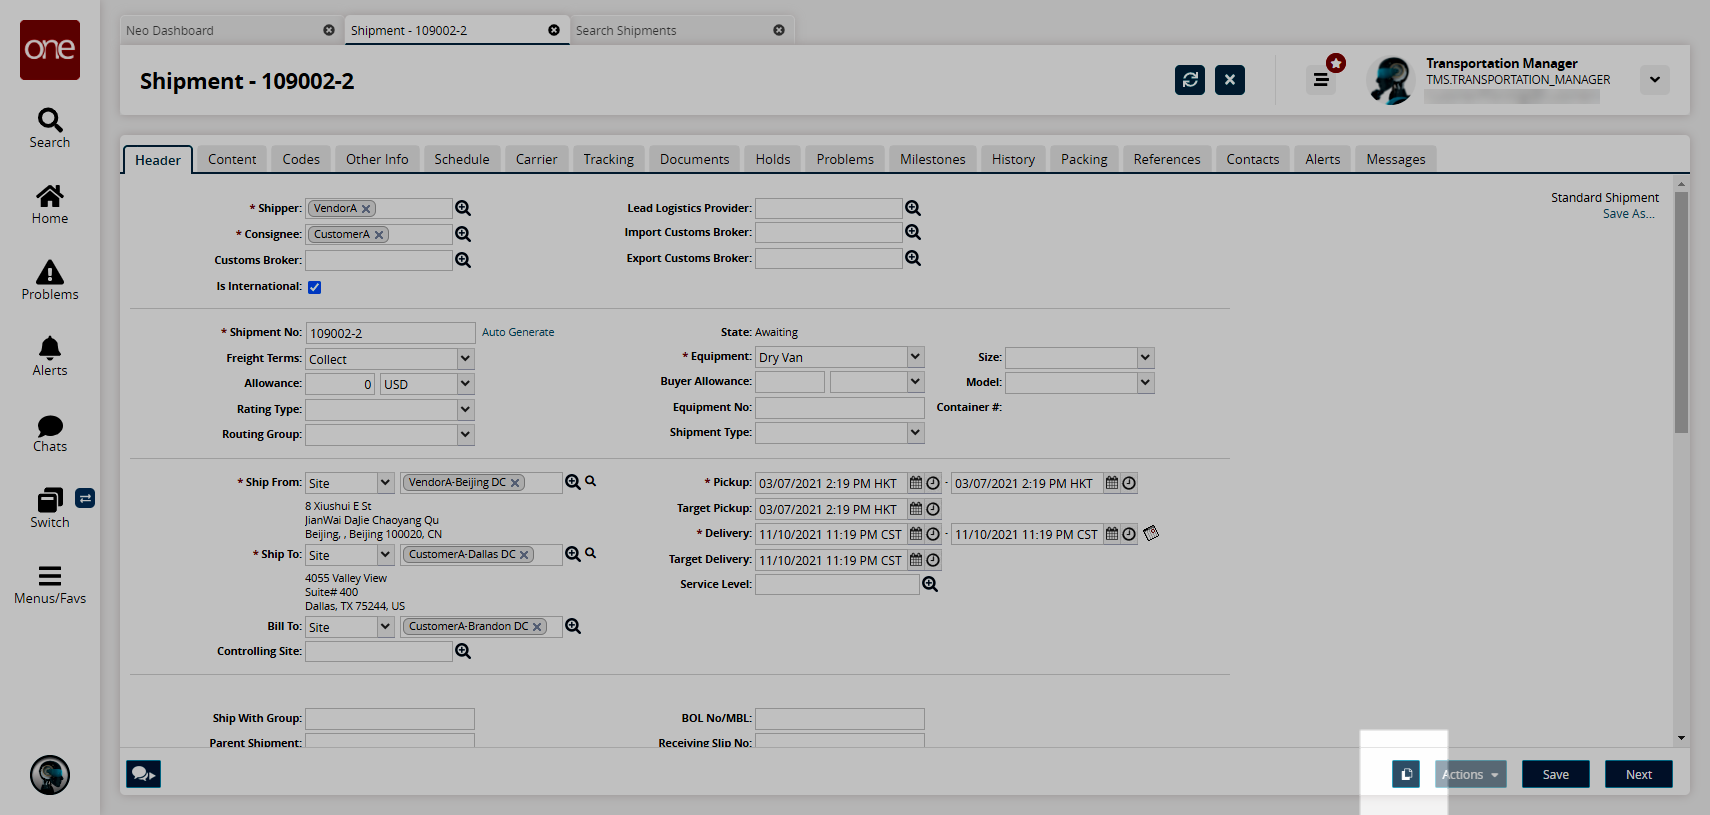
Task: Uncheck the Is International checkbox
Action: (x=315, y=287)
